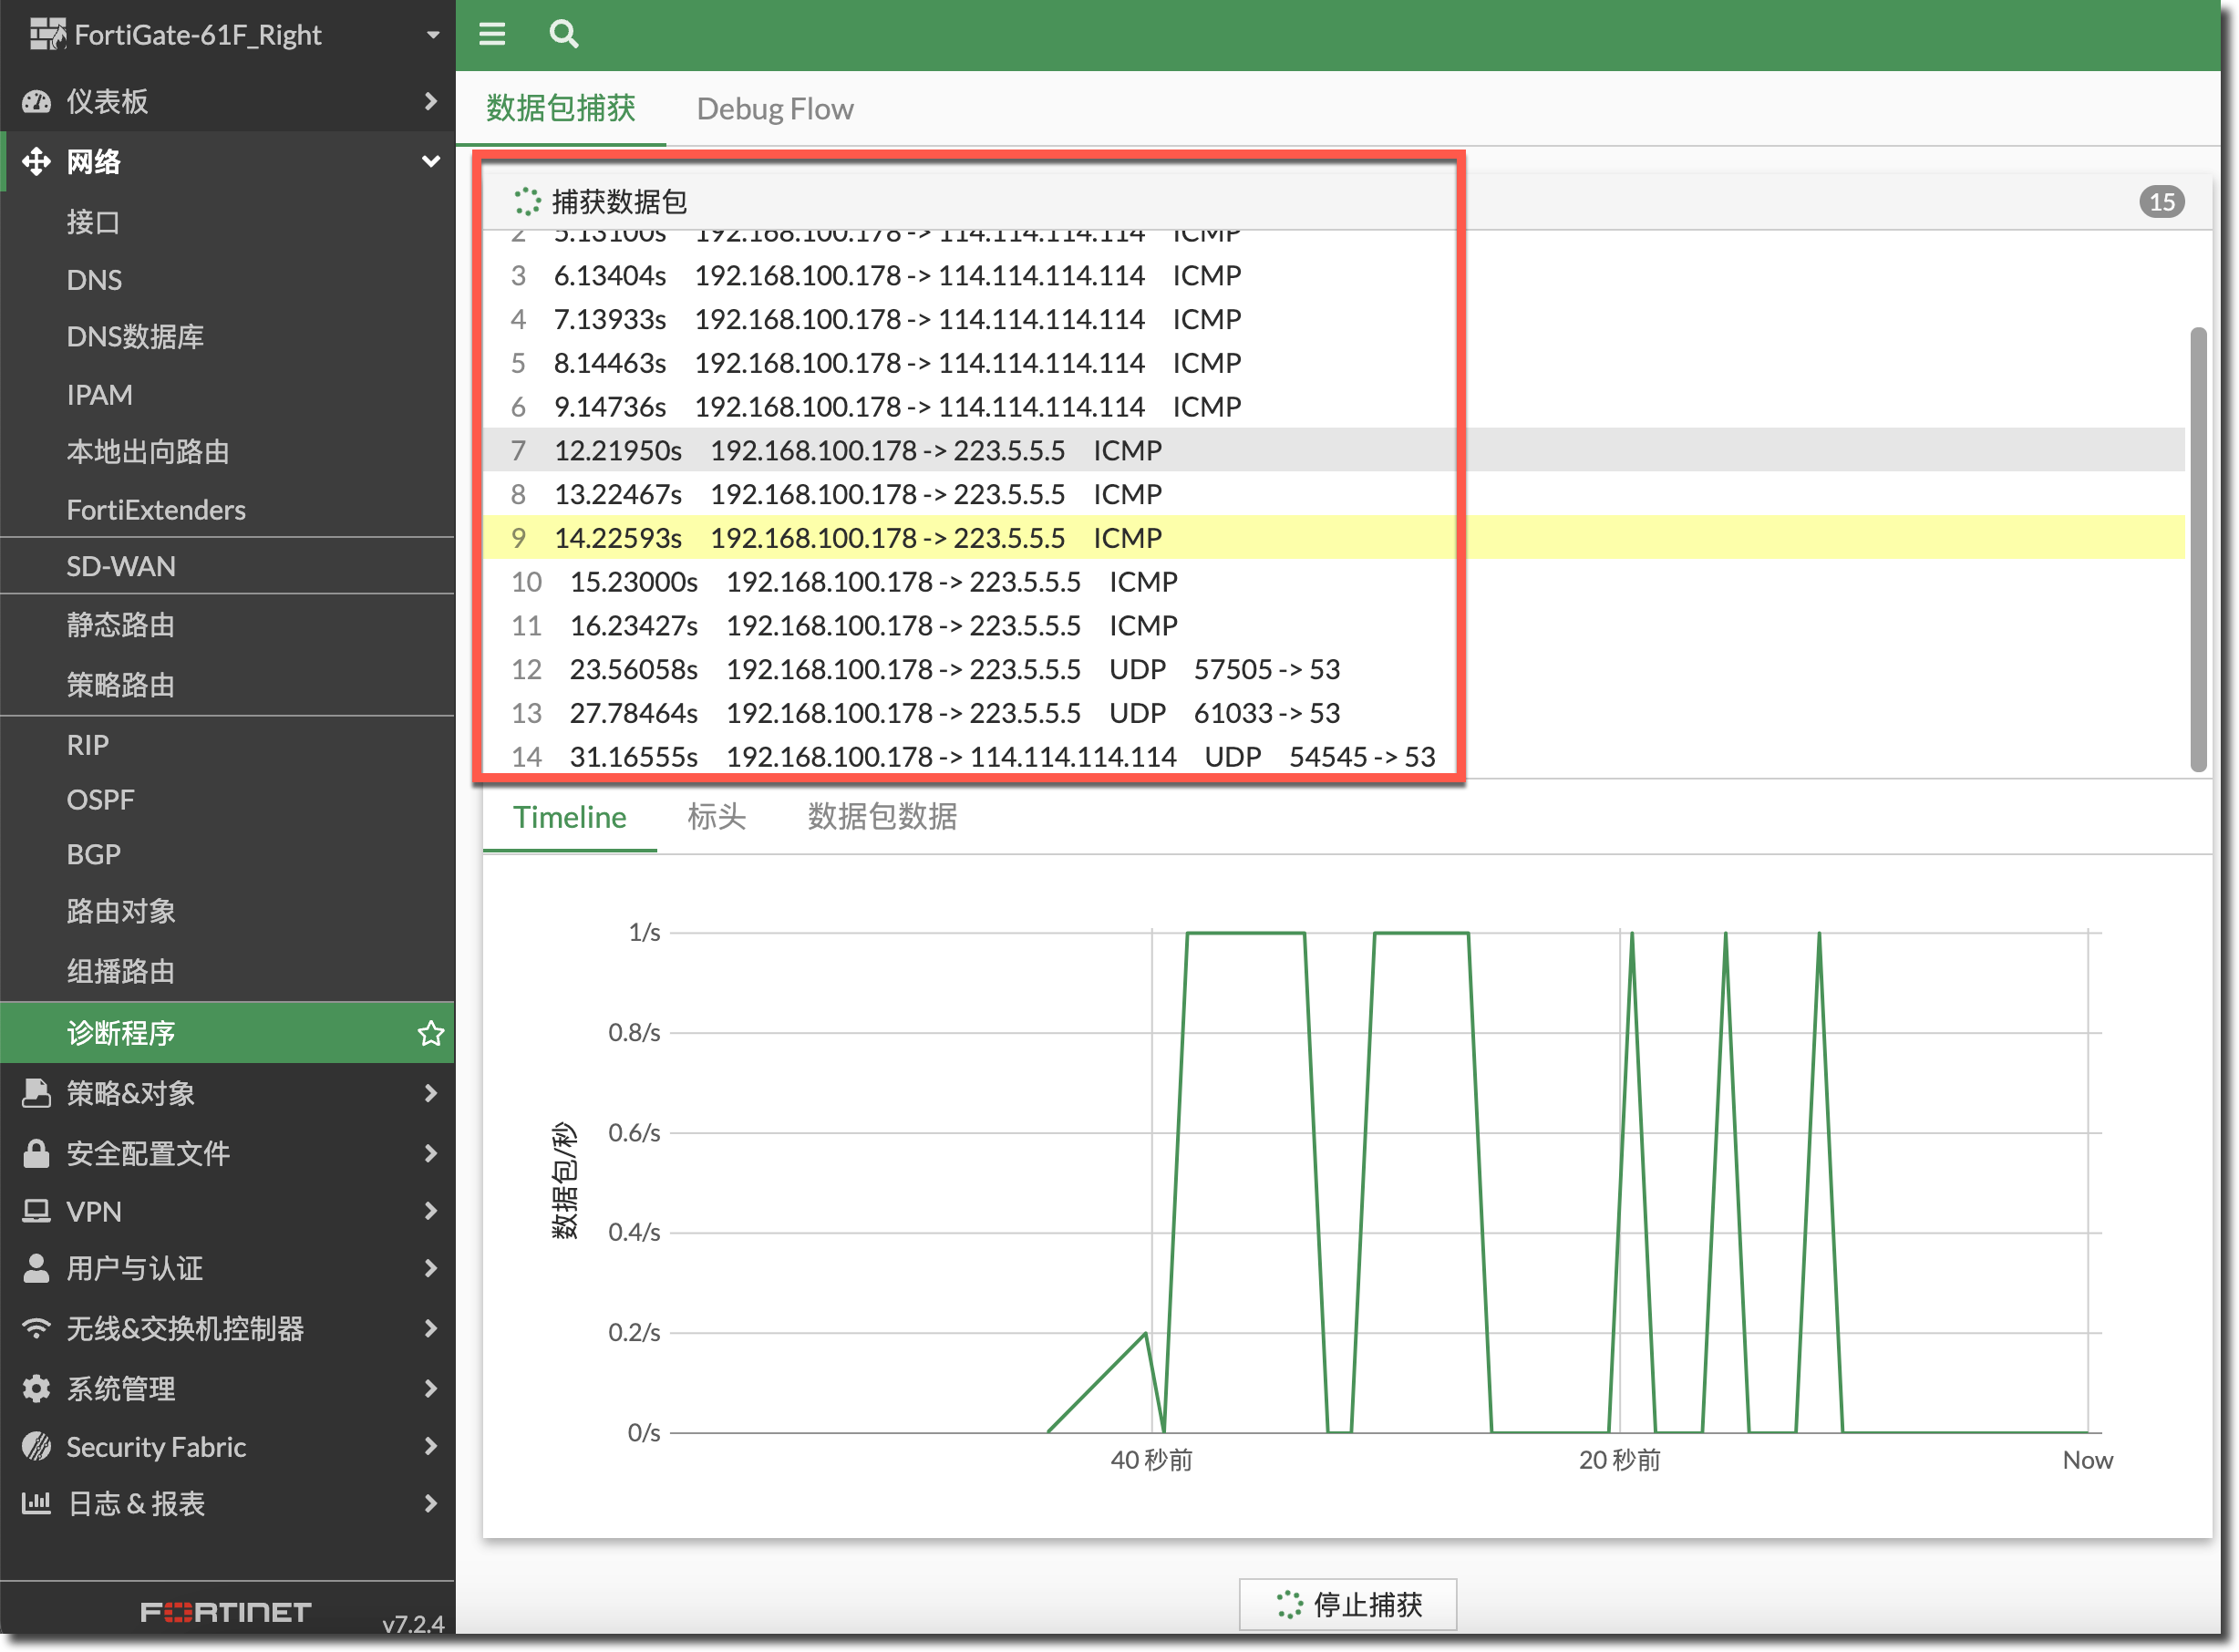This screenshot has height=1652, width=2239.
Task: Collapse the 网络 menu section
Action: 430,161
